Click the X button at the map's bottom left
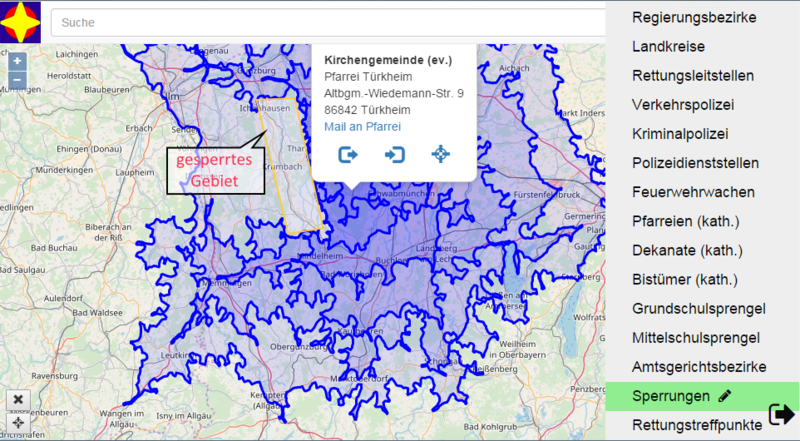 click(18, 399)
